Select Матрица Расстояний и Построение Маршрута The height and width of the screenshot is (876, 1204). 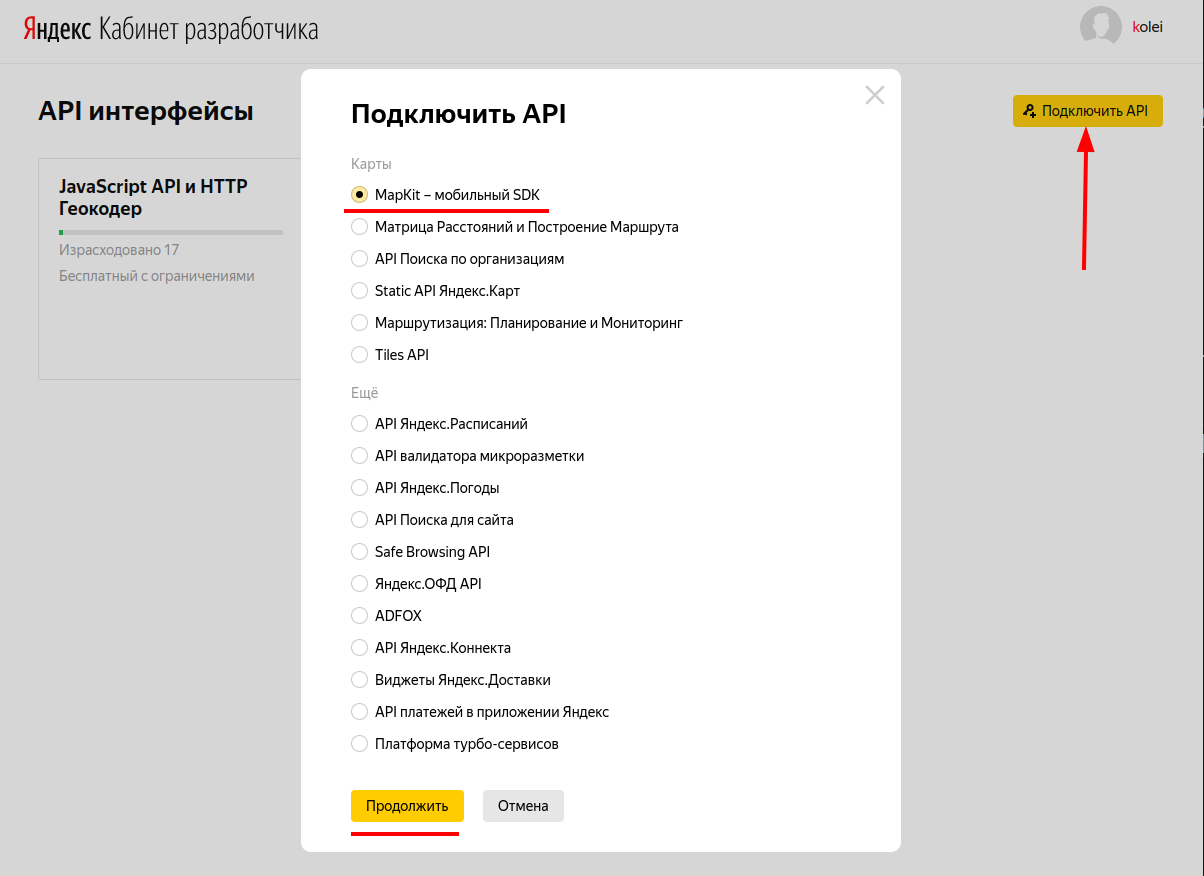[x=360, y=227]
